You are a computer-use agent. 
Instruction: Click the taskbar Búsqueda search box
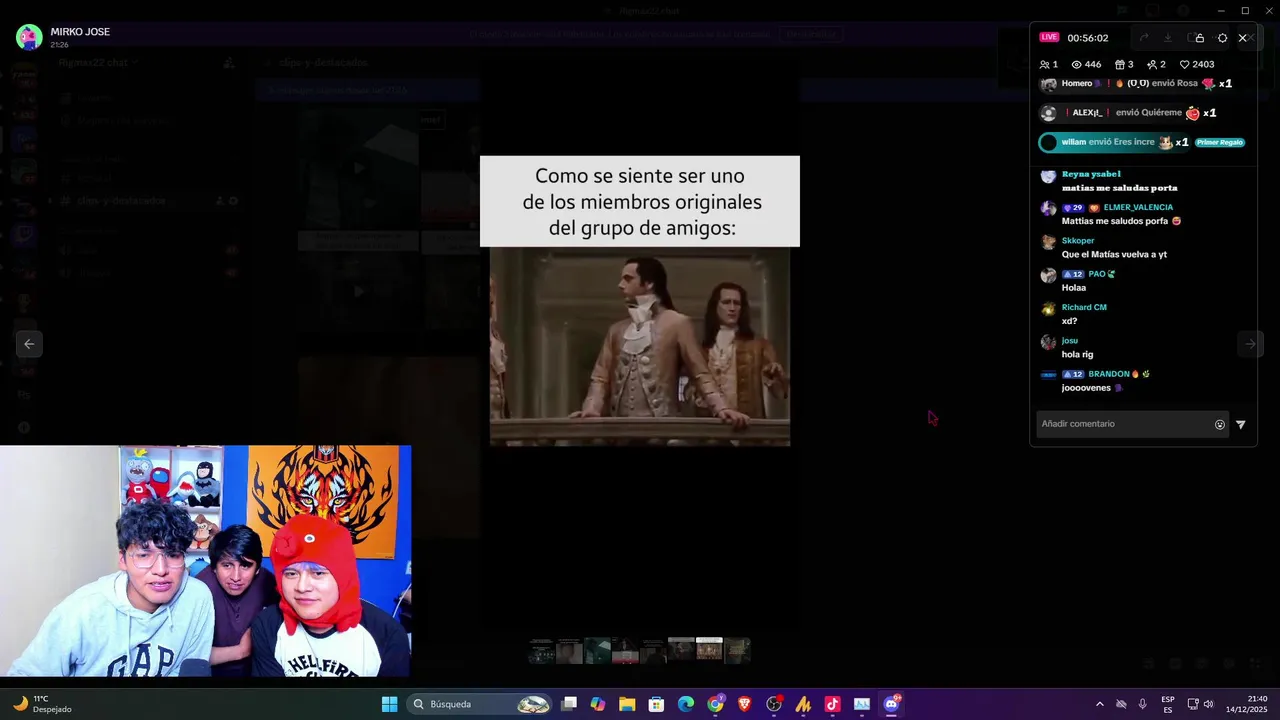coord(481,704)
